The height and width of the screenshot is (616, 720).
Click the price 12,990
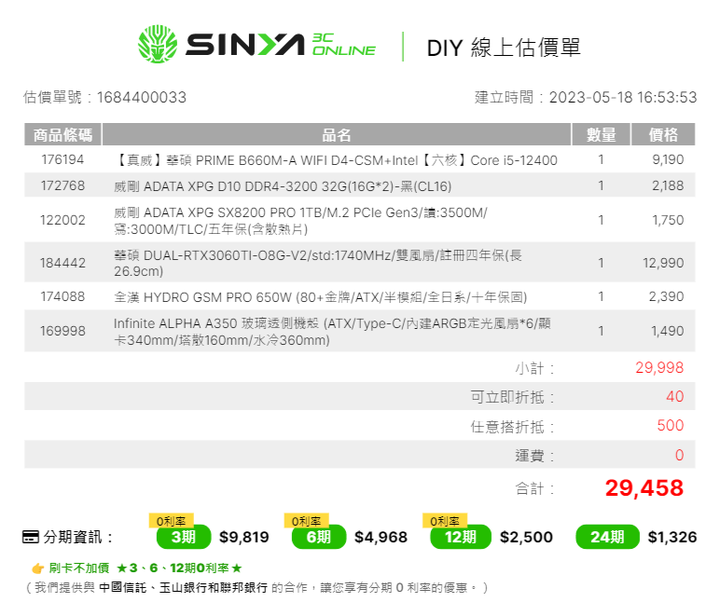click(x=664, y=263)
